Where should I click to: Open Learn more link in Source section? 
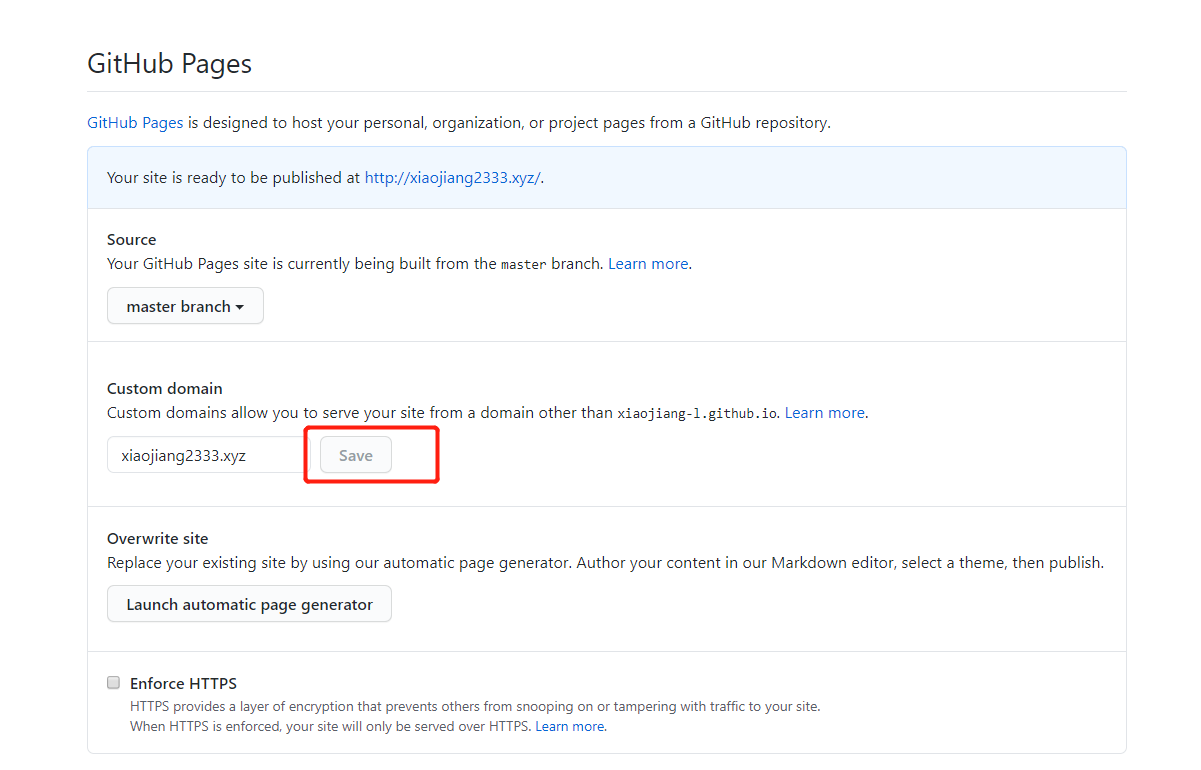coord(648,264)
